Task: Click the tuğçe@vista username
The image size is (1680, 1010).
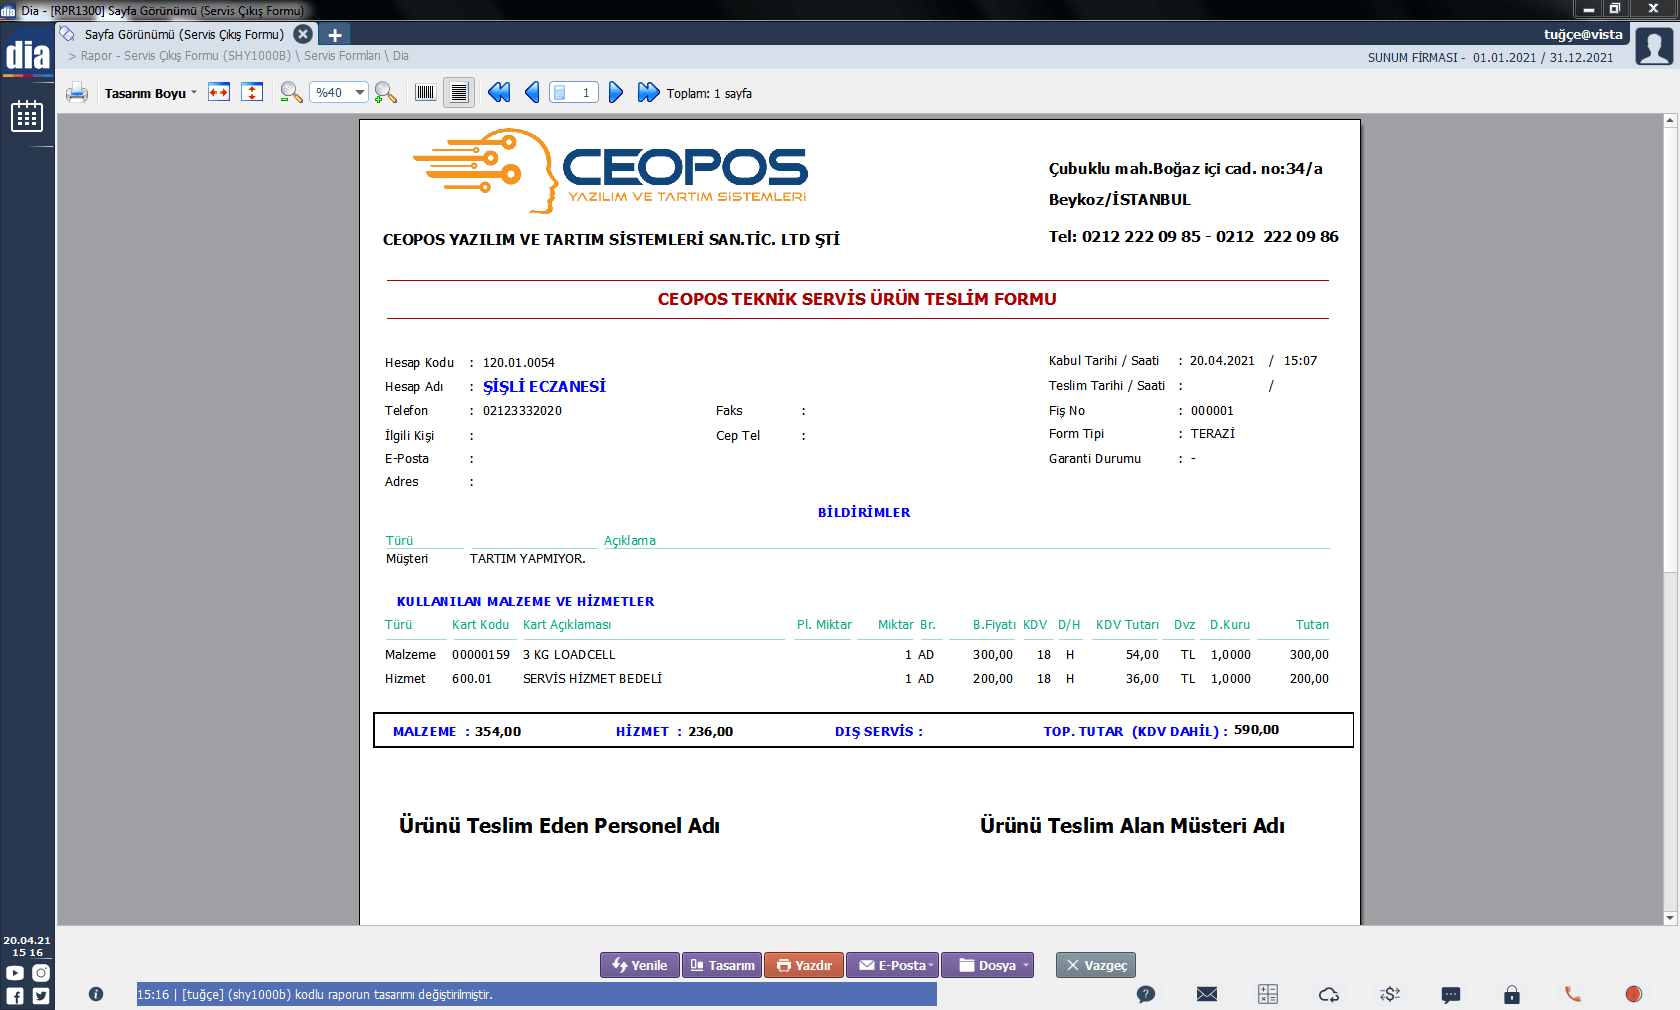Action: (1583, 34)
